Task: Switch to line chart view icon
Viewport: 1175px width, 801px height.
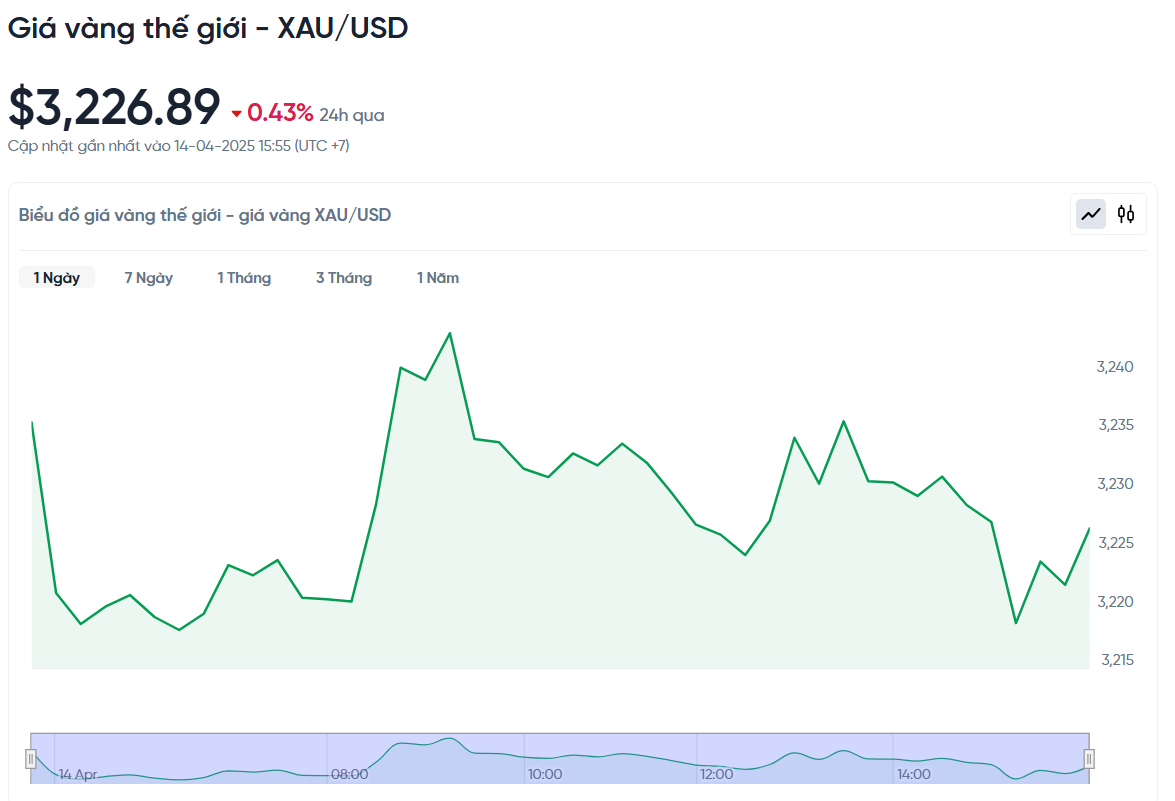Action: (1091, 214)
